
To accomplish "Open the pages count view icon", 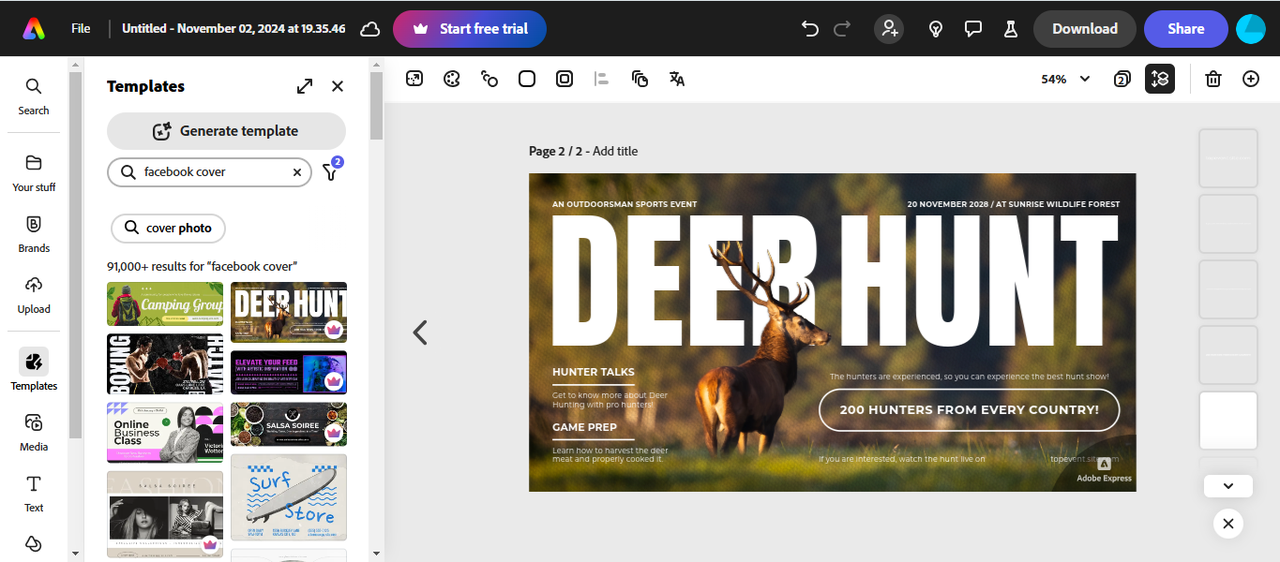I will [x=1122, y=79].
